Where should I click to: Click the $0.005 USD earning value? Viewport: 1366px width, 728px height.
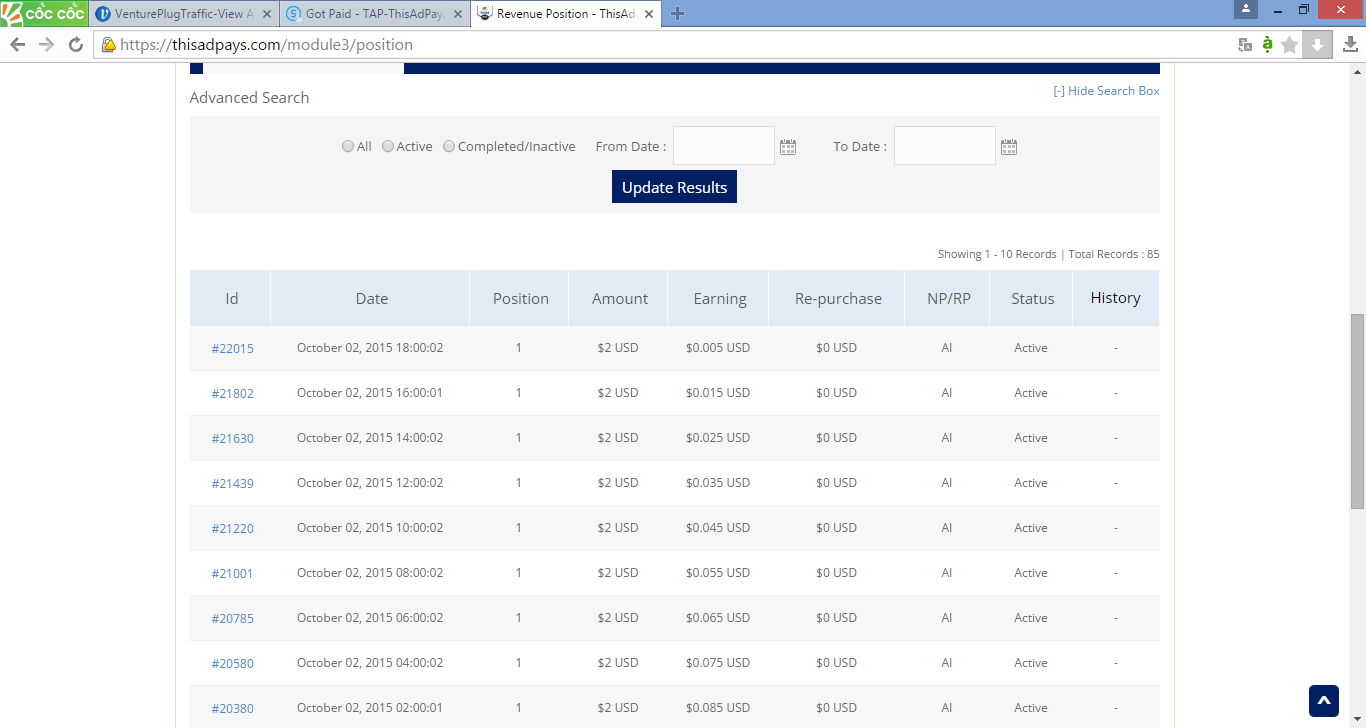718,348
